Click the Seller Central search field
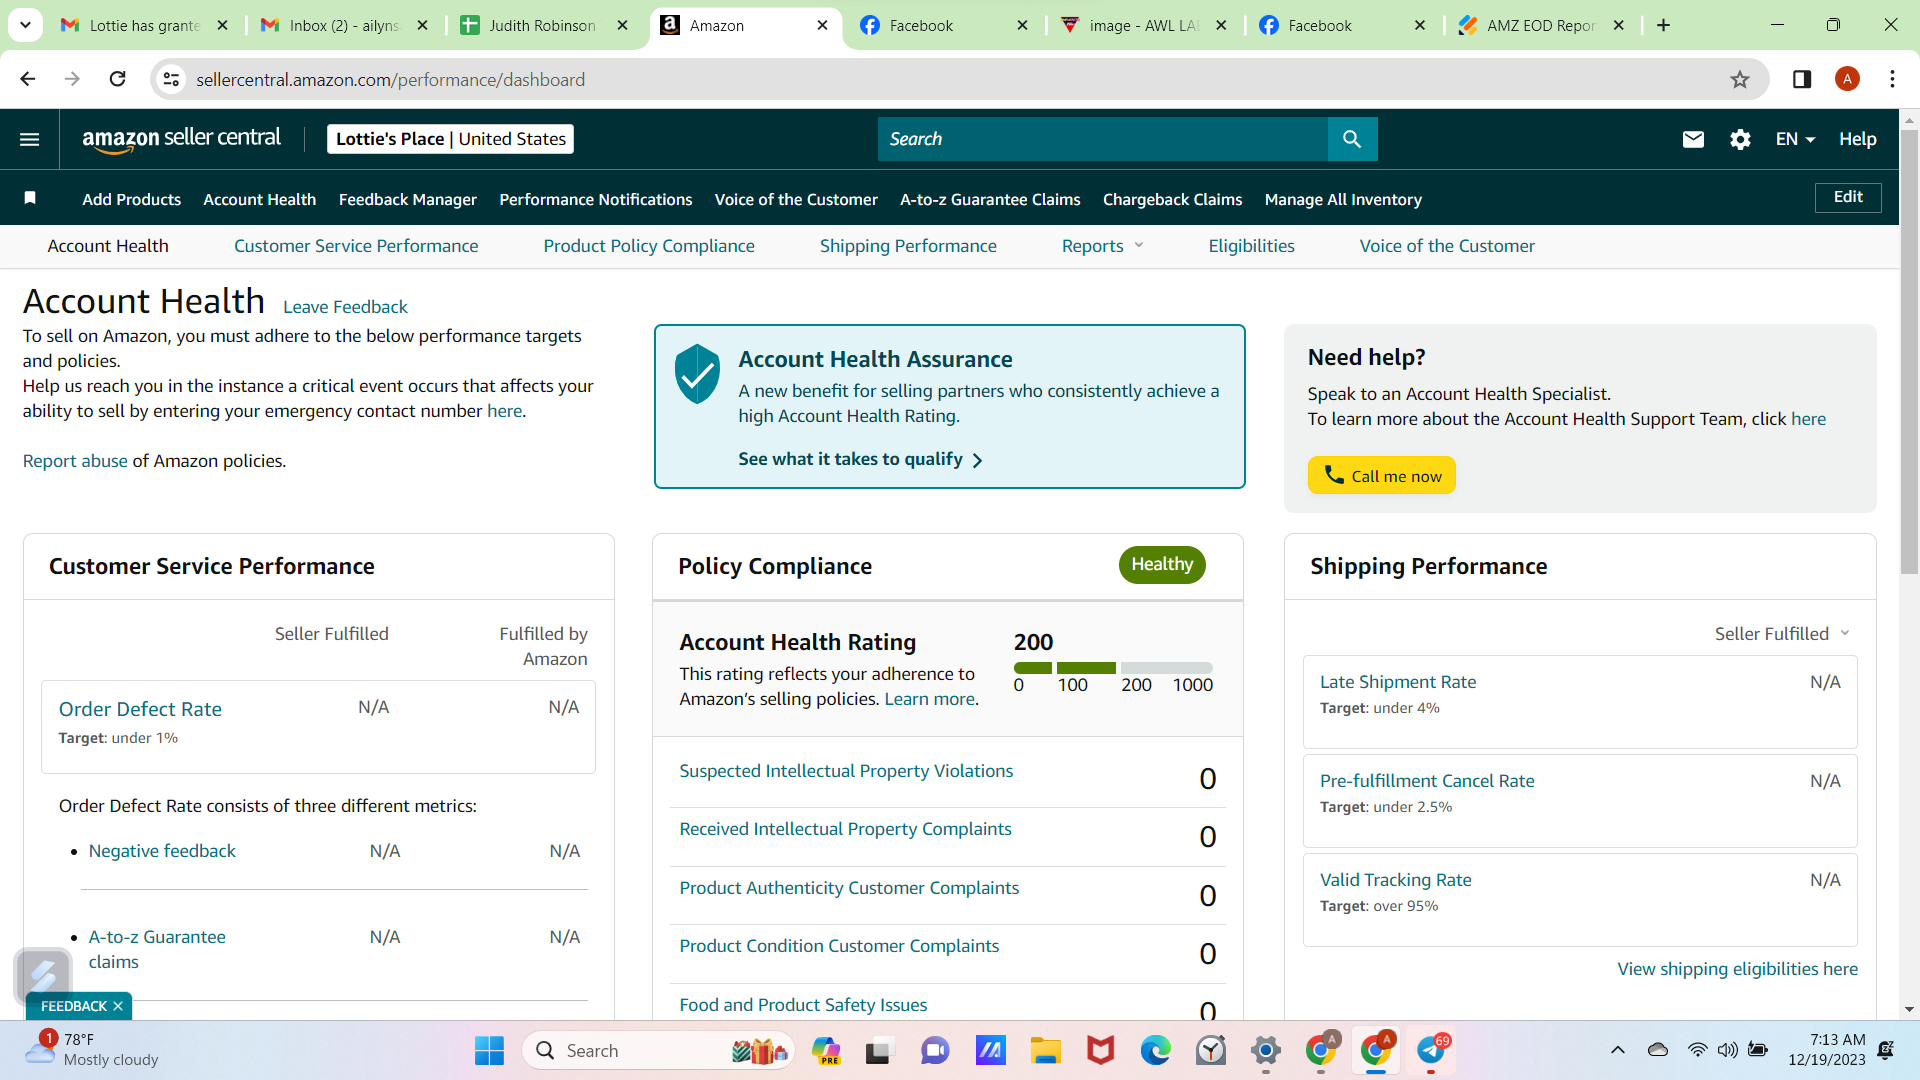 pos(1103,139)
